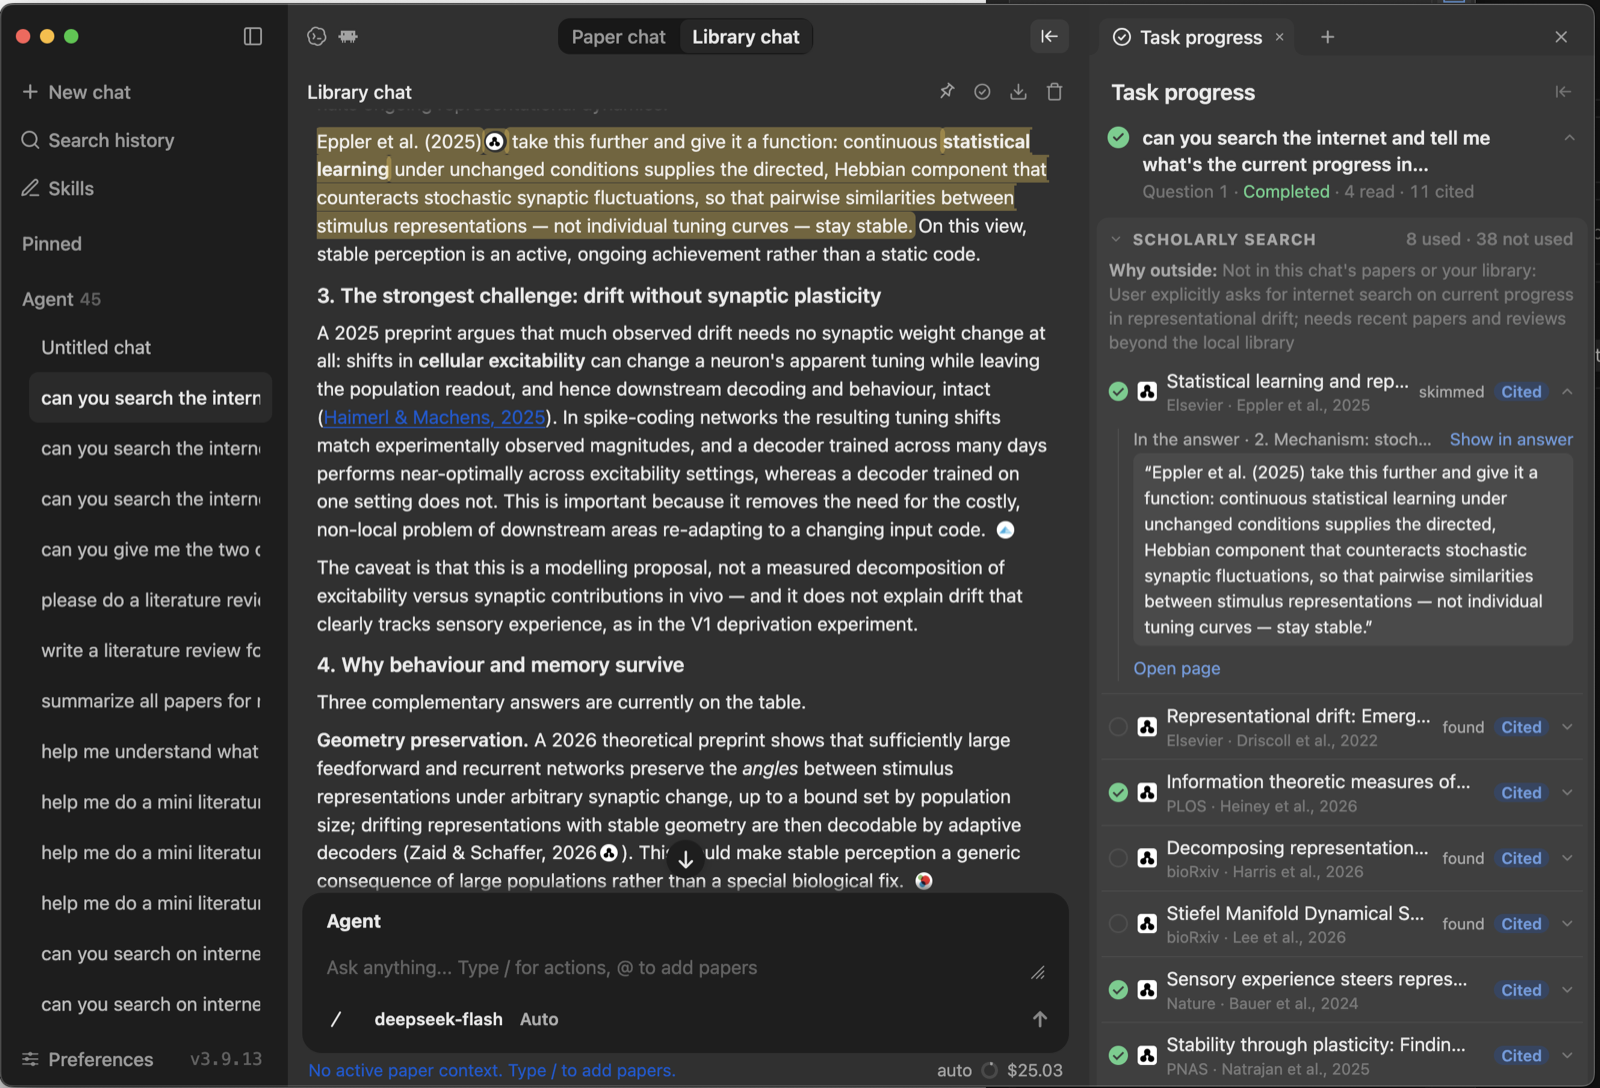Download the chat with the export icon
This screenshot has width=1600, height=1088.
click(1018, 92)
